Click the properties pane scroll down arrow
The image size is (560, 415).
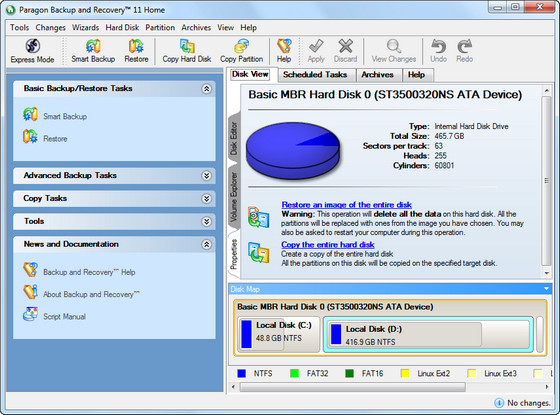click(546, 273)
